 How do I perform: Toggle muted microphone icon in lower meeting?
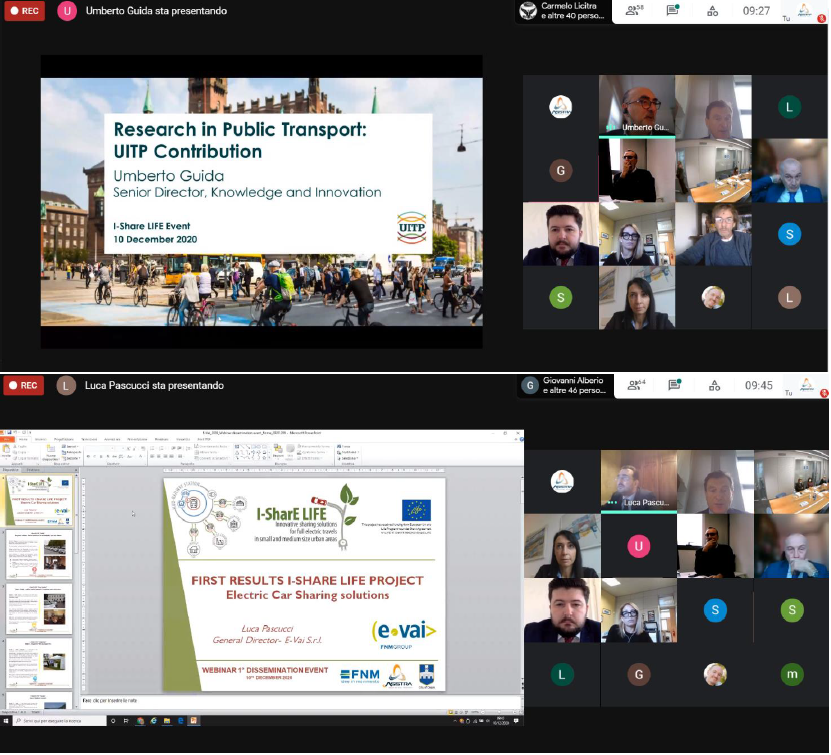pos(824,393)
